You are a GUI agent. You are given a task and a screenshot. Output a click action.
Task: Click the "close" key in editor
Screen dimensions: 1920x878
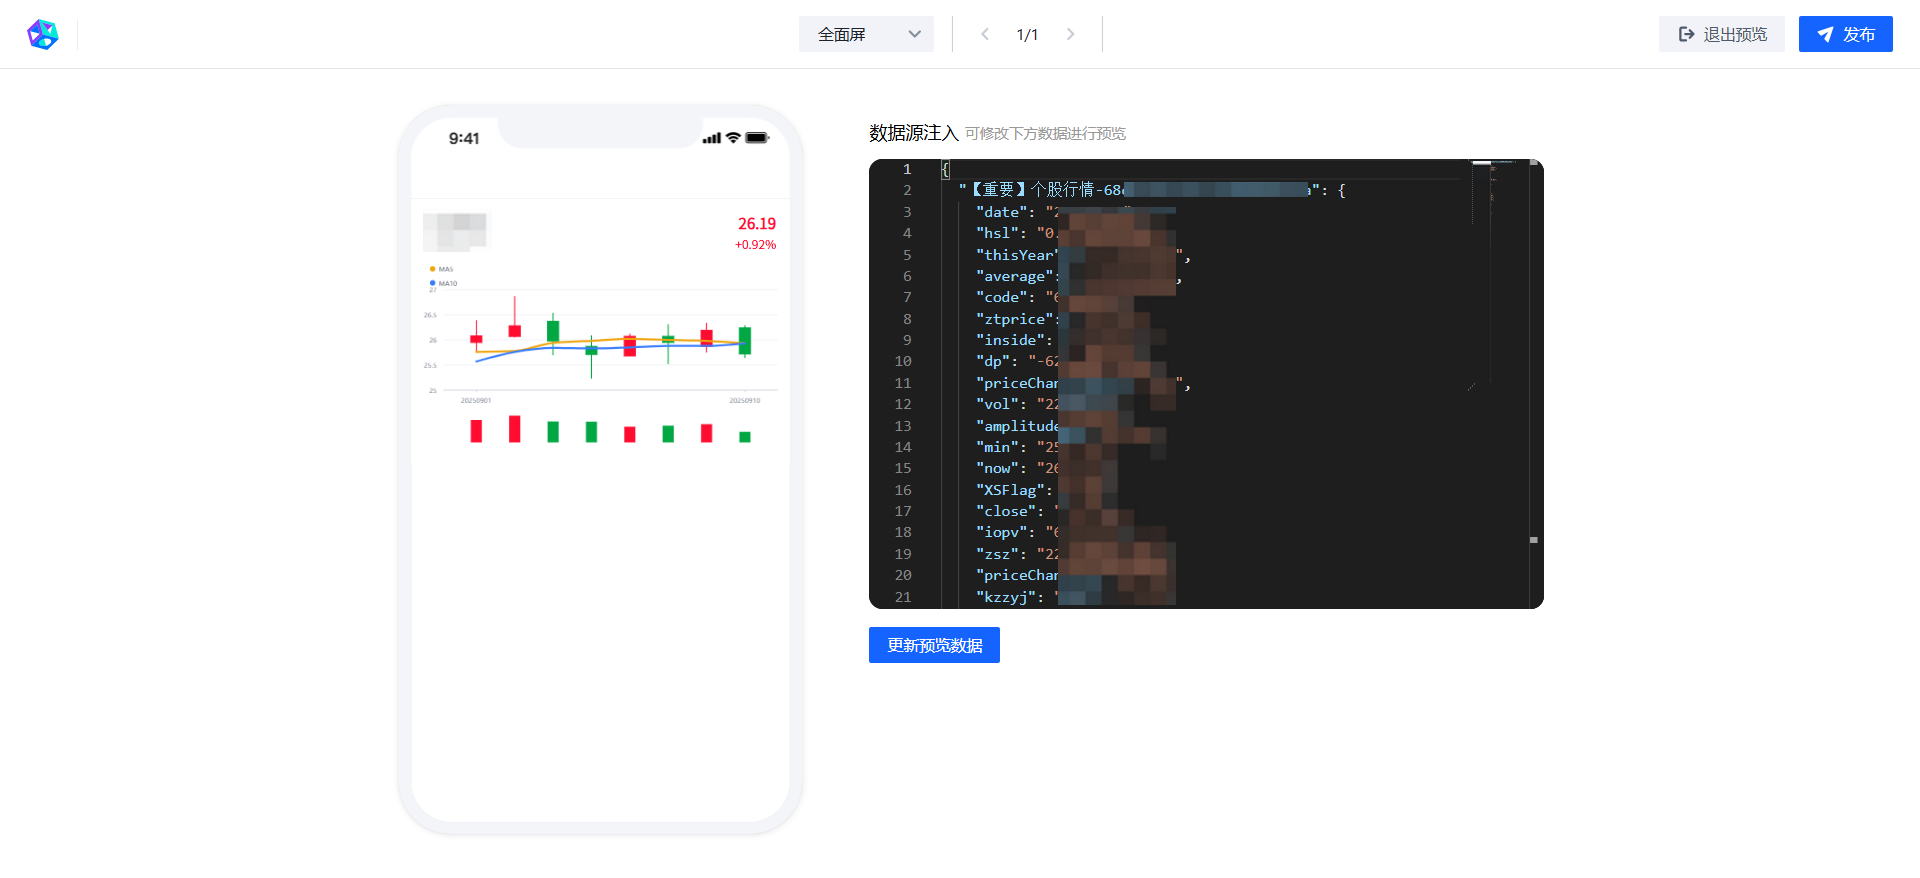[x=1006, y=511]
